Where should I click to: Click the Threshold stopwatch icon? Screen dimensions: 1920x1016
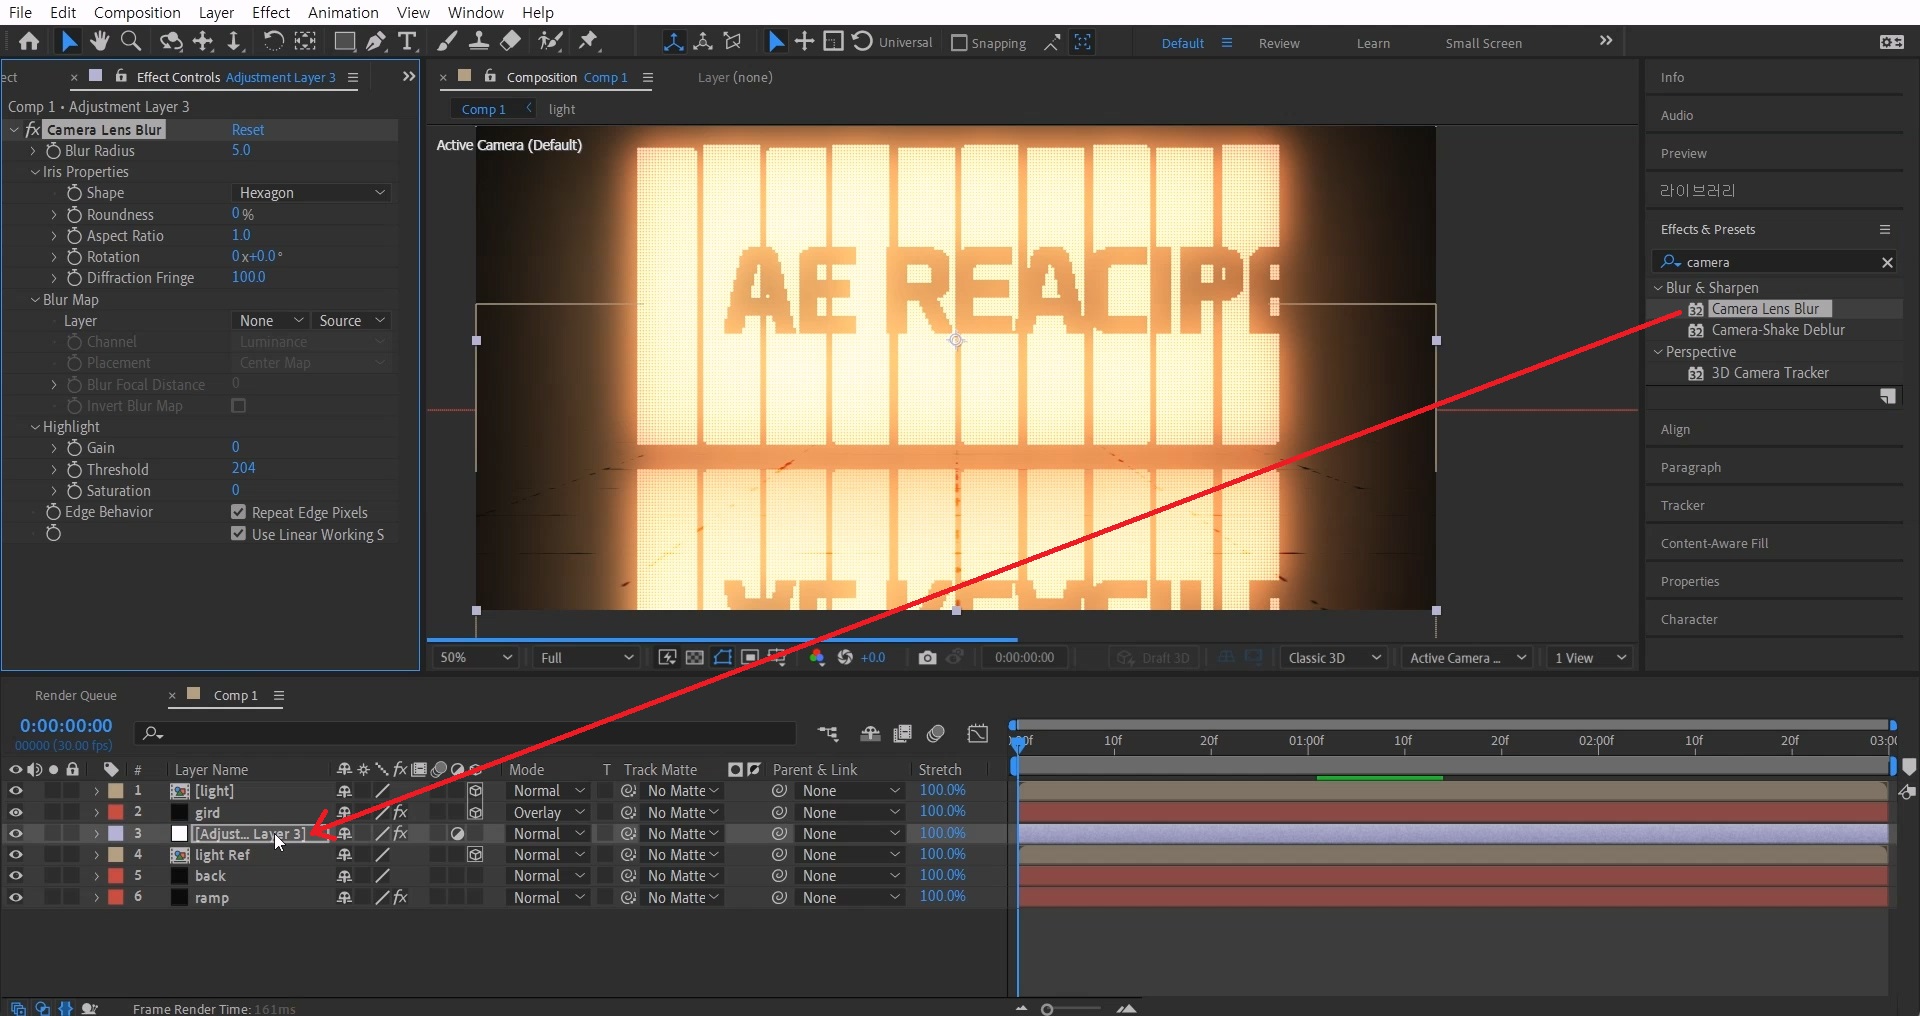74,469
